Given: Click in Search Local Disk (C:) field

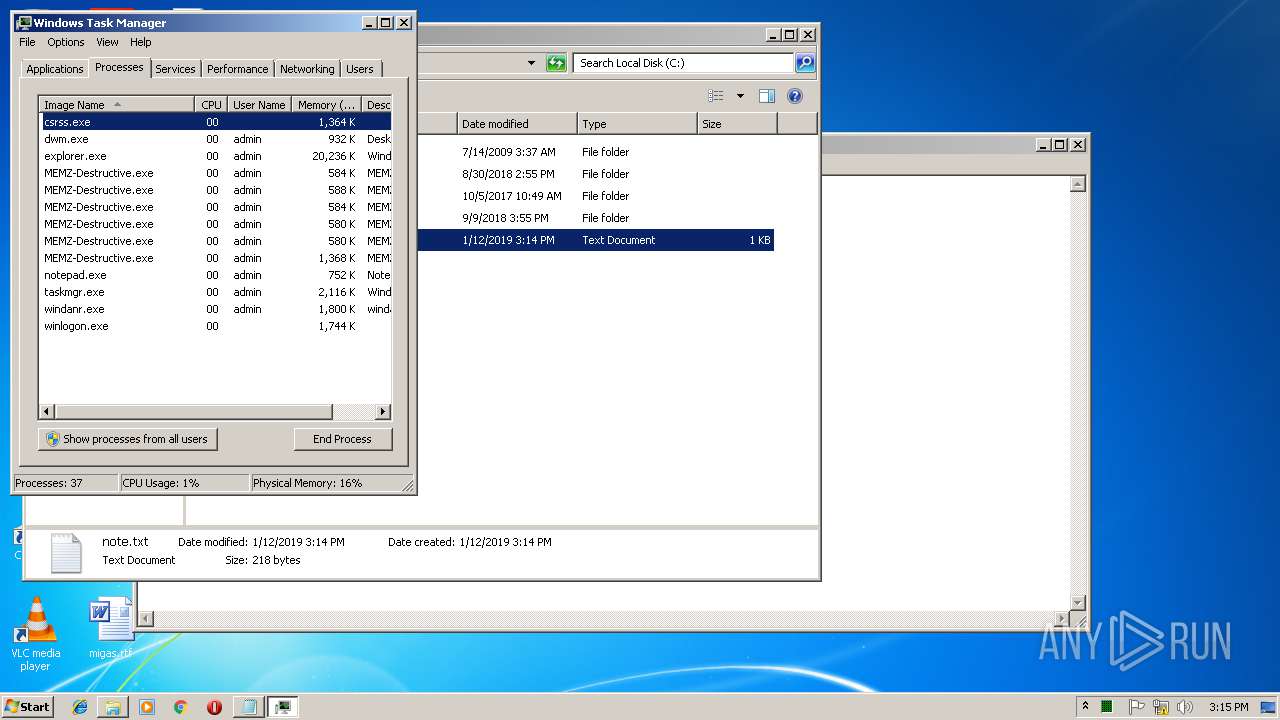Looking at the screenshot, I should [684, 63].
